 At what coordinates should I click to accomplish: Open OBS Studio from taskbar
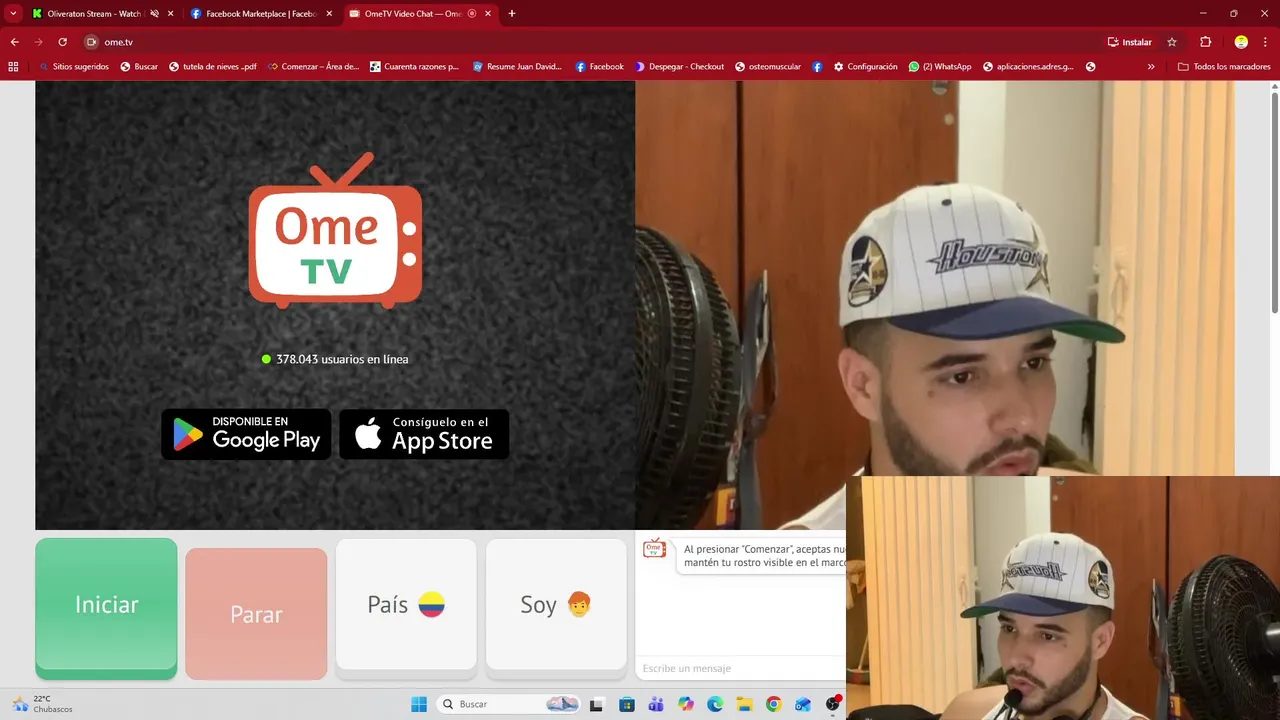(x=833, y=704)
